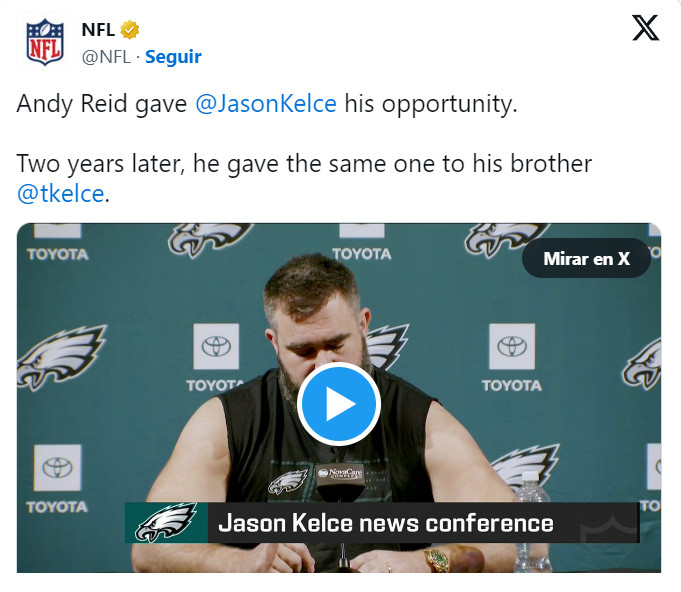This screenshot has width=681, height=592.
Task: Play the Jason Kelce video
Action: tap(339, 404)
